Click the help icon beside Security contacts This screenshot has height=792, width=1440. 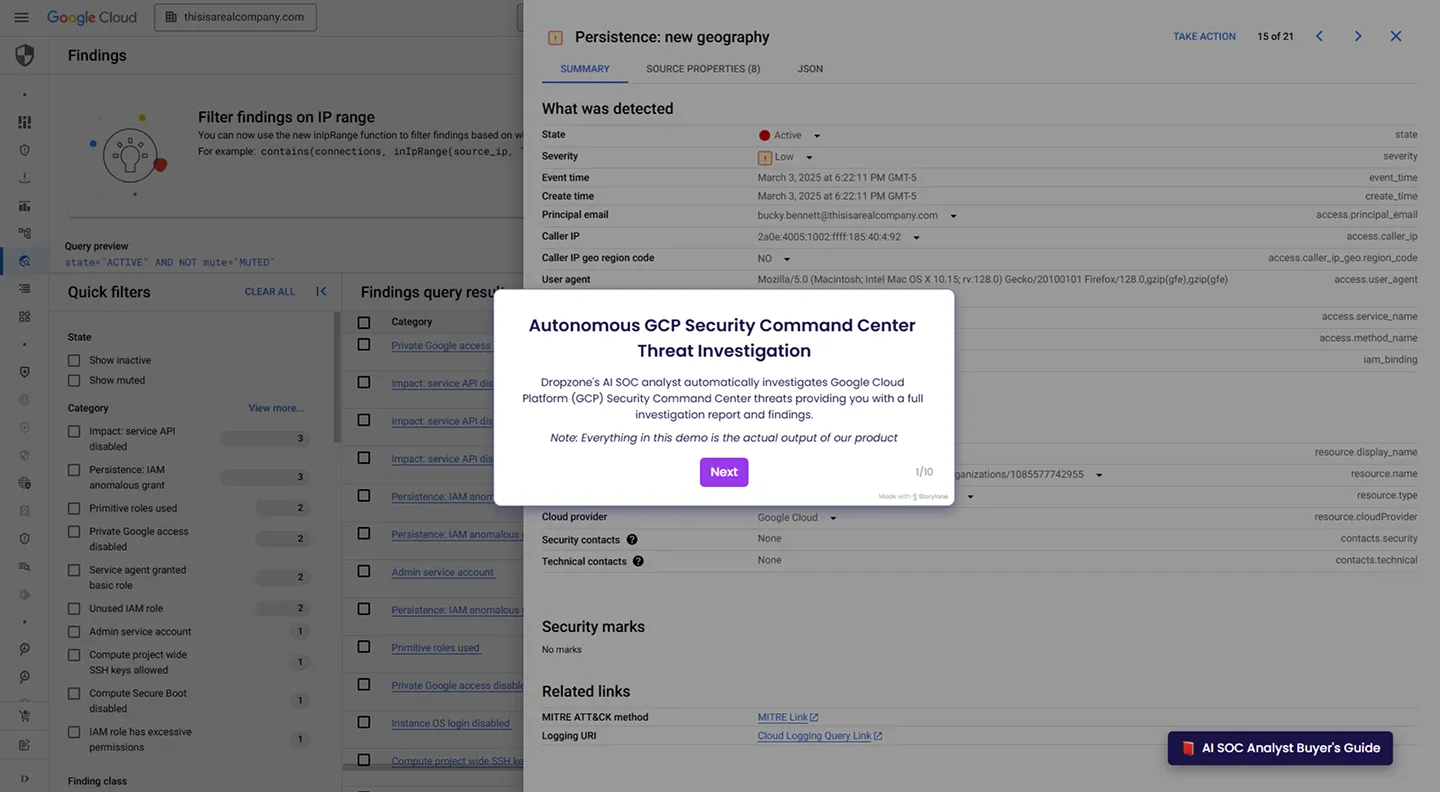coord(630,539)
